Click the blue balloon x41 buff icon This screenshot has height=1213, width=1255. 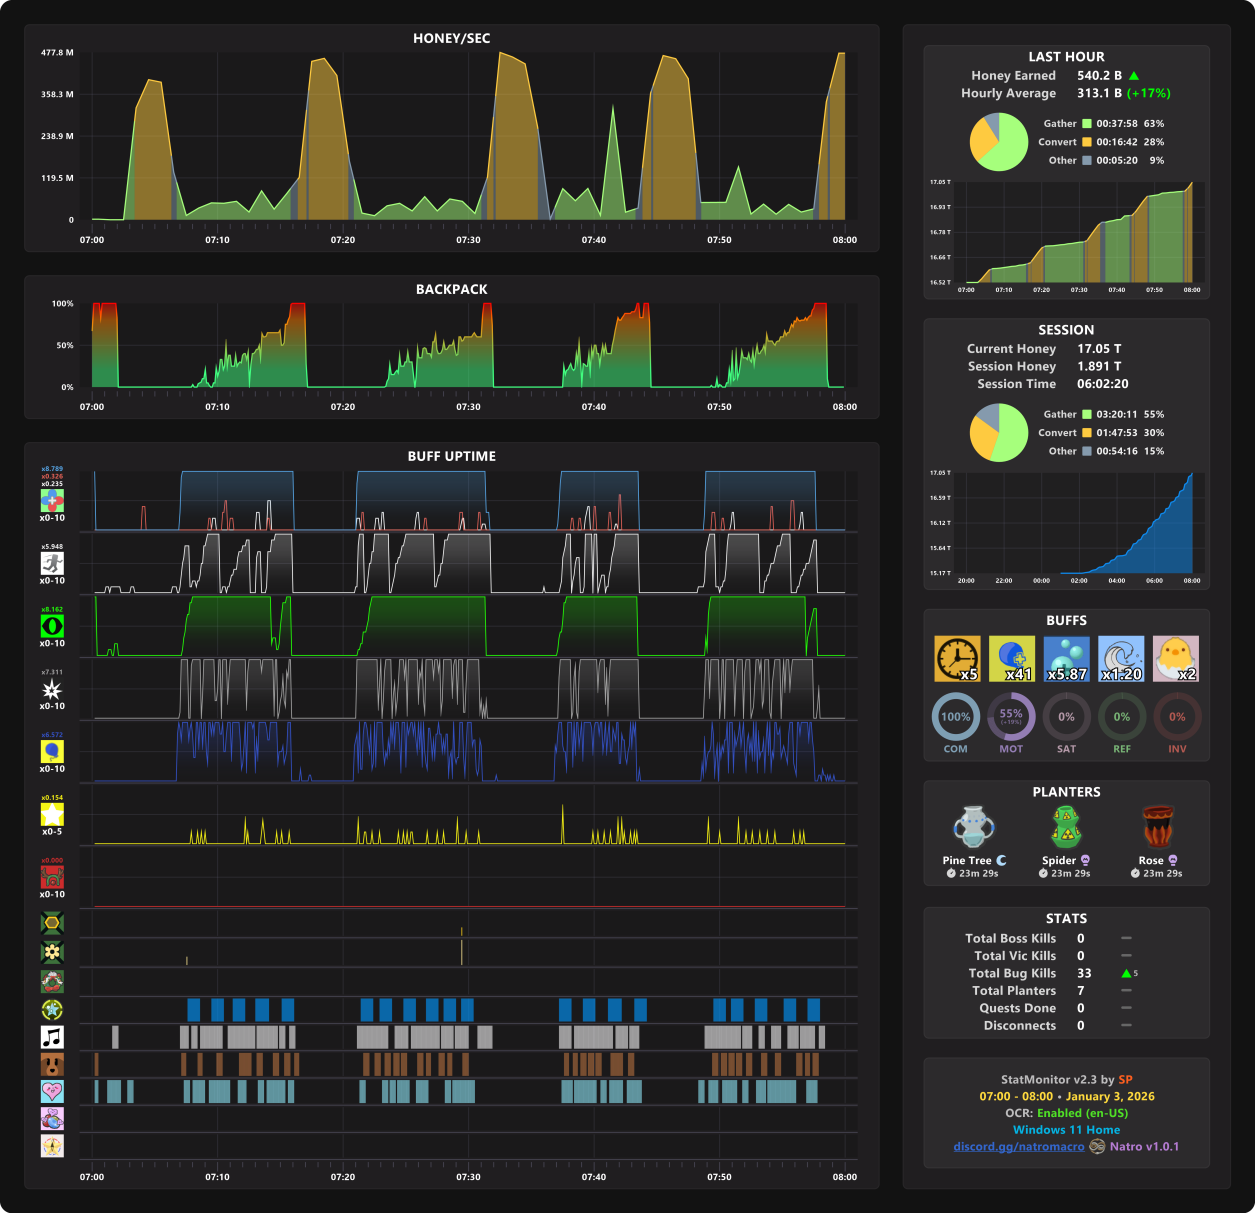tap(1012, 659)
